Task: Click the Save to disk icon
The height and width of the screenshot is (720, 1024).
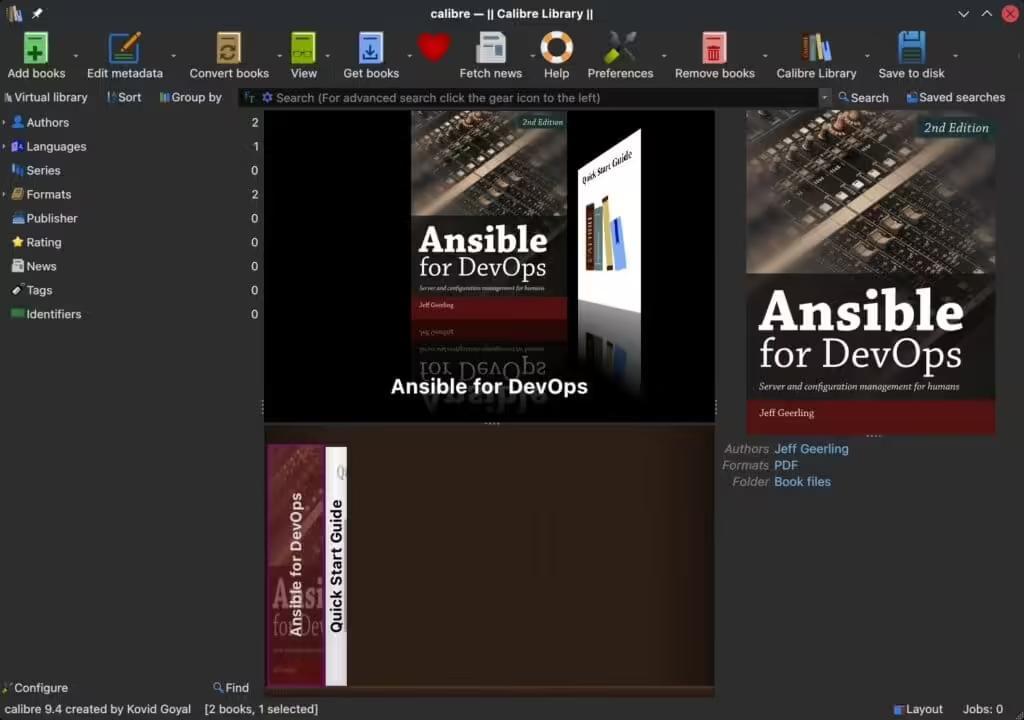Action: pyautogui.click(x=910, y=48)
